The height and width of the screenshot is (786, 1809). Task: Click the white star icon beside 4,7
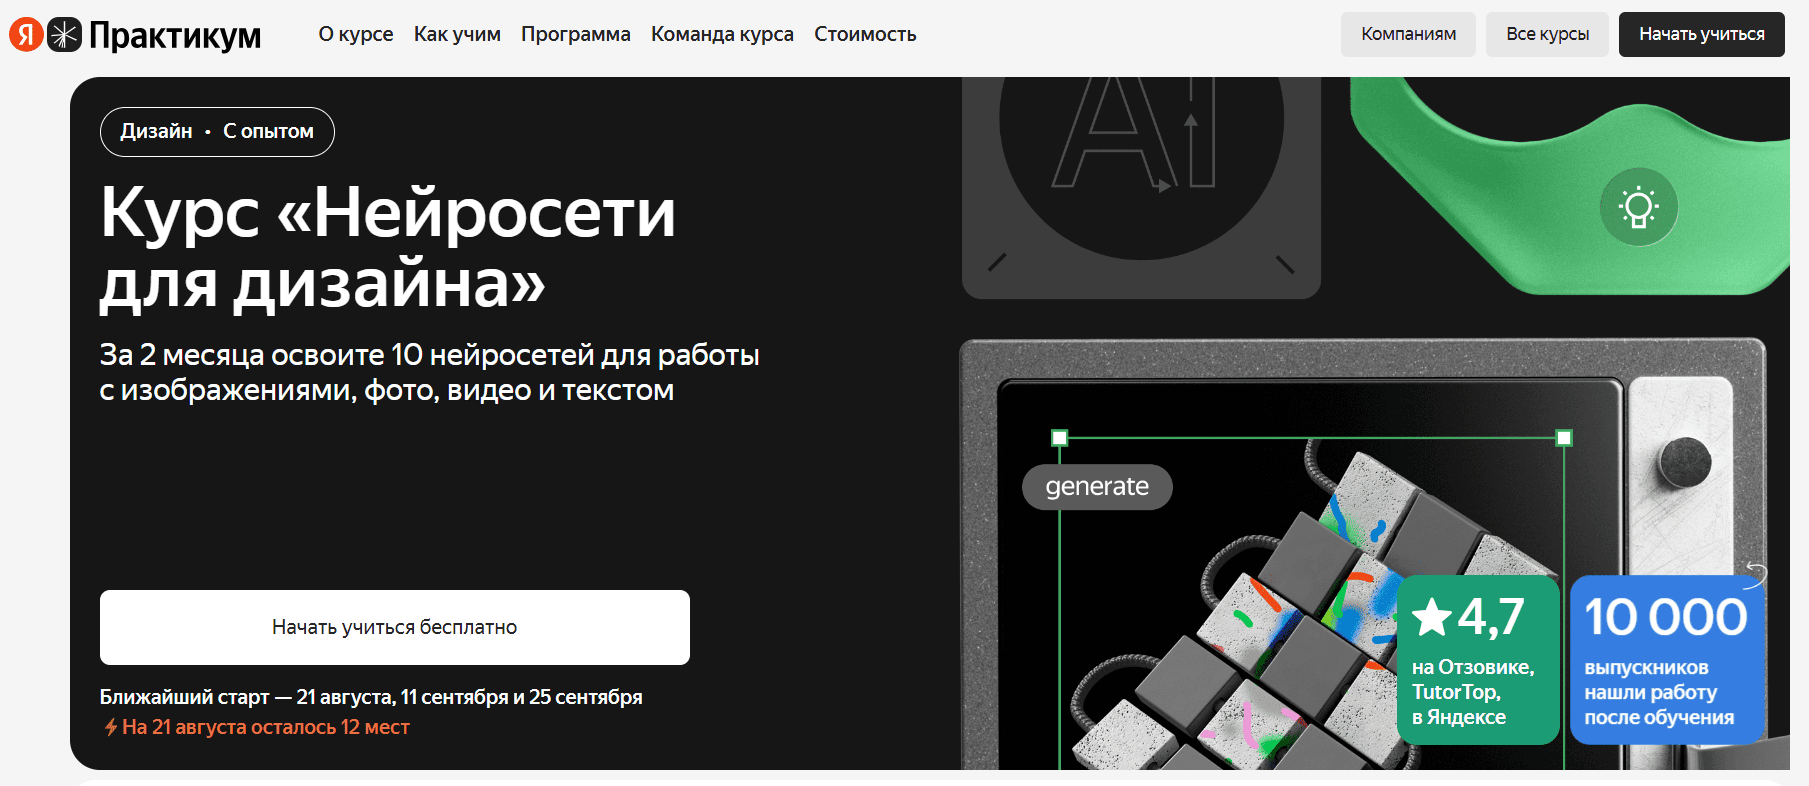pyautogui.click(x=1432, y=617)
